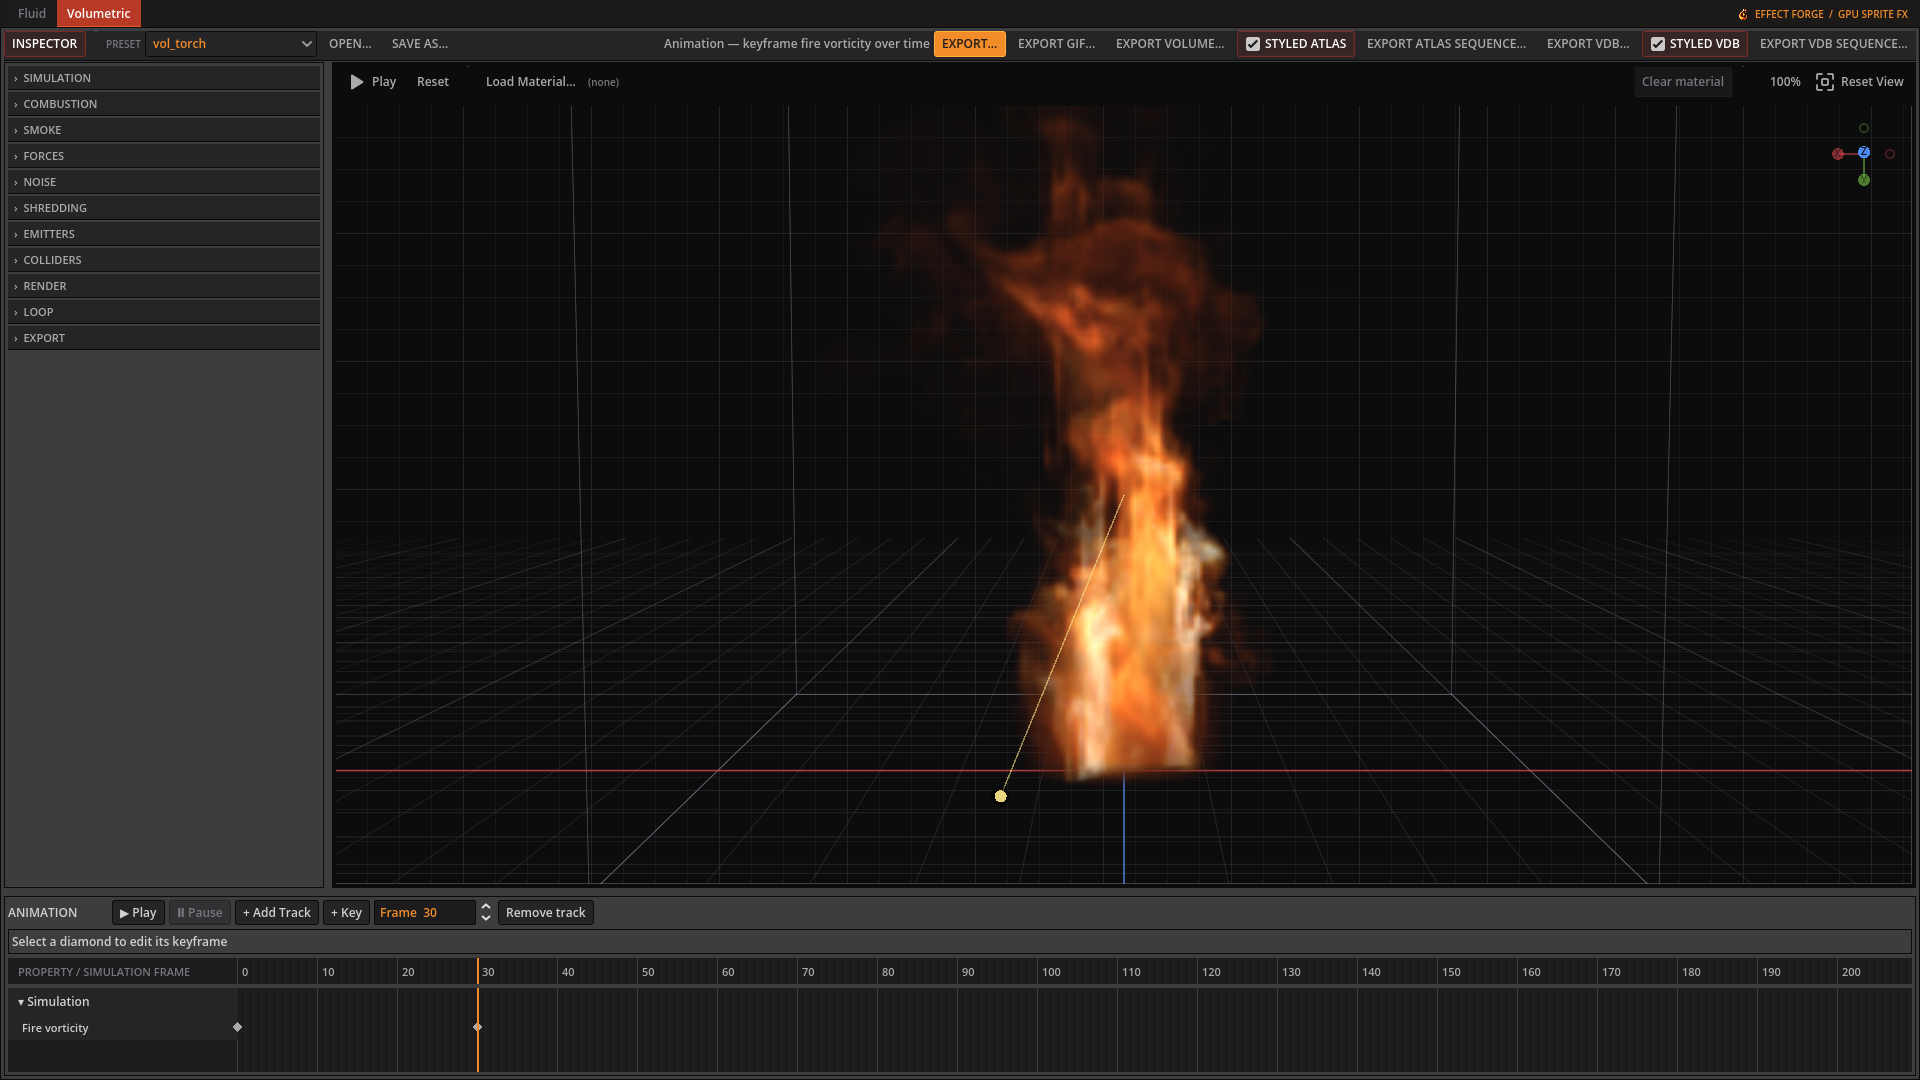Select the yellow light handle in viewport
This screenshot has width=1920, height=1080.
pyautogui.click(x=1001, y=796)
